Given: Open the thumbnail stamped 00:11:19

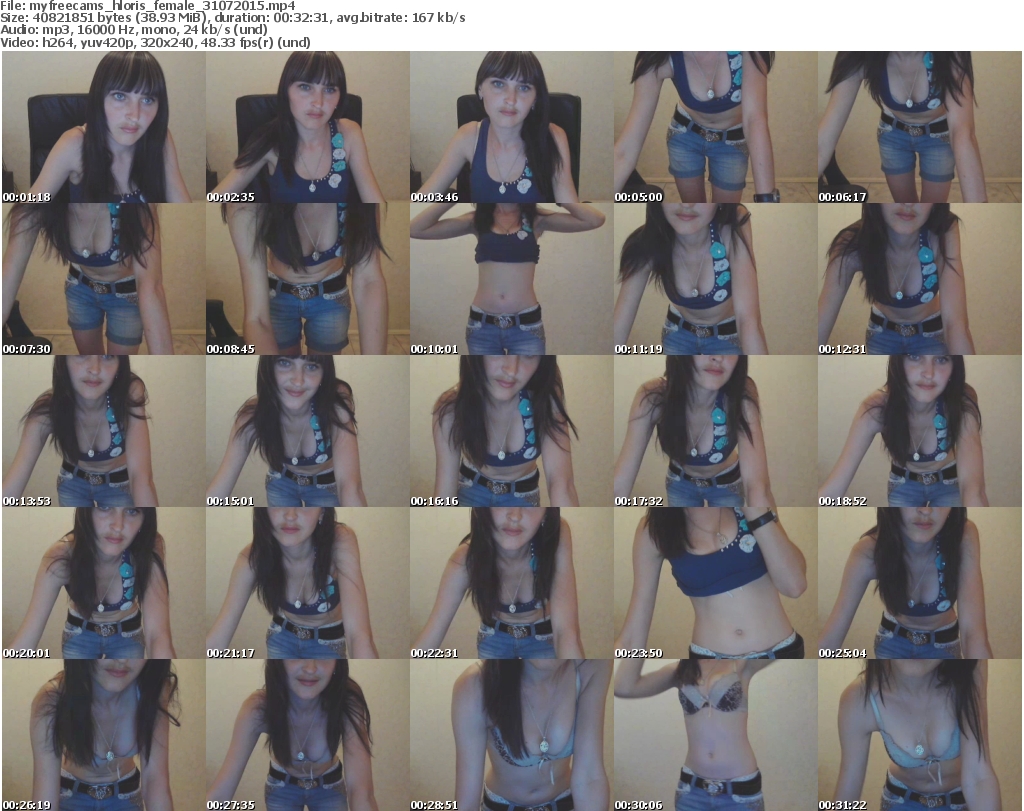Looking at the screenshot, I should point(715,279).
